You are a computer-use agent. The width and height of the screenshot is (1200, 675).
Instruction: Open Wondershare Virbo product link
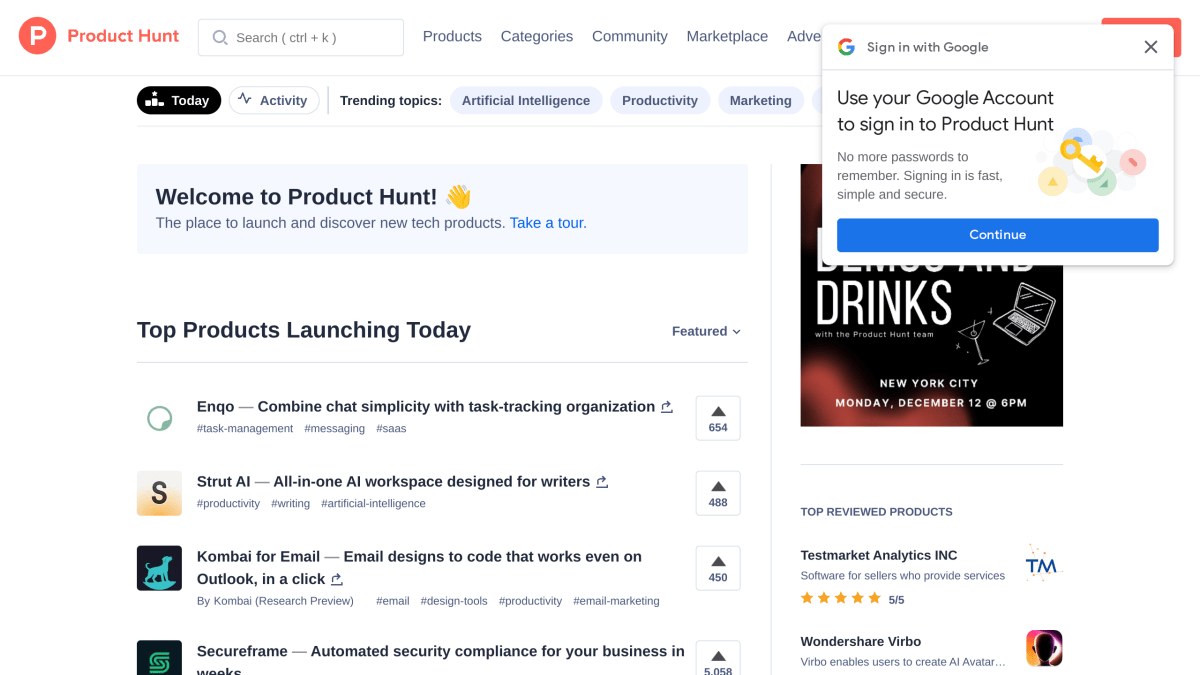861,641
